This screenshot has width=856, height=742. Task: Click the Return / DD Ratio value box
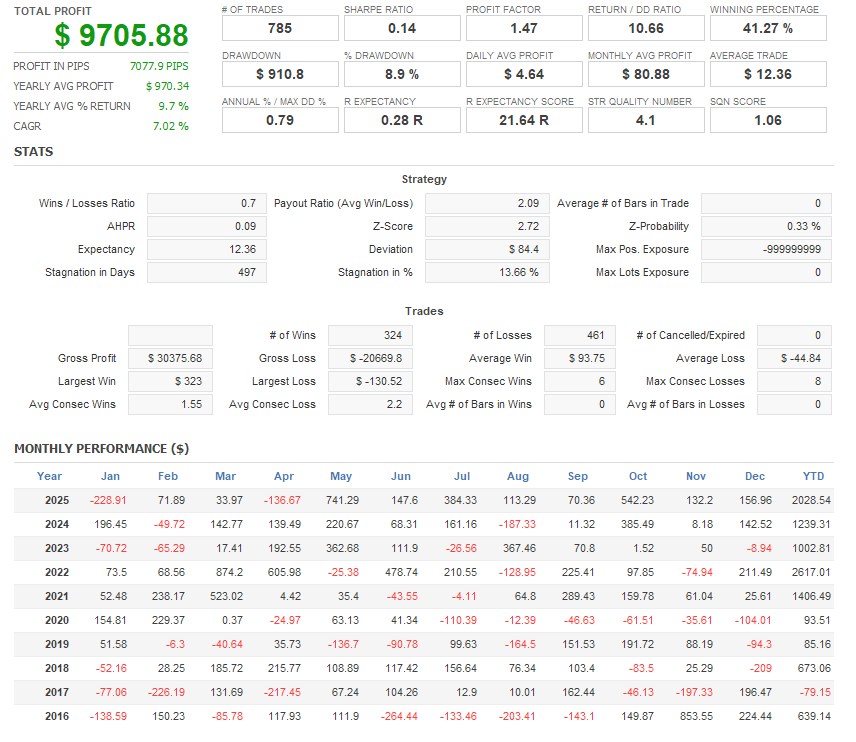(x=646, y=28)
